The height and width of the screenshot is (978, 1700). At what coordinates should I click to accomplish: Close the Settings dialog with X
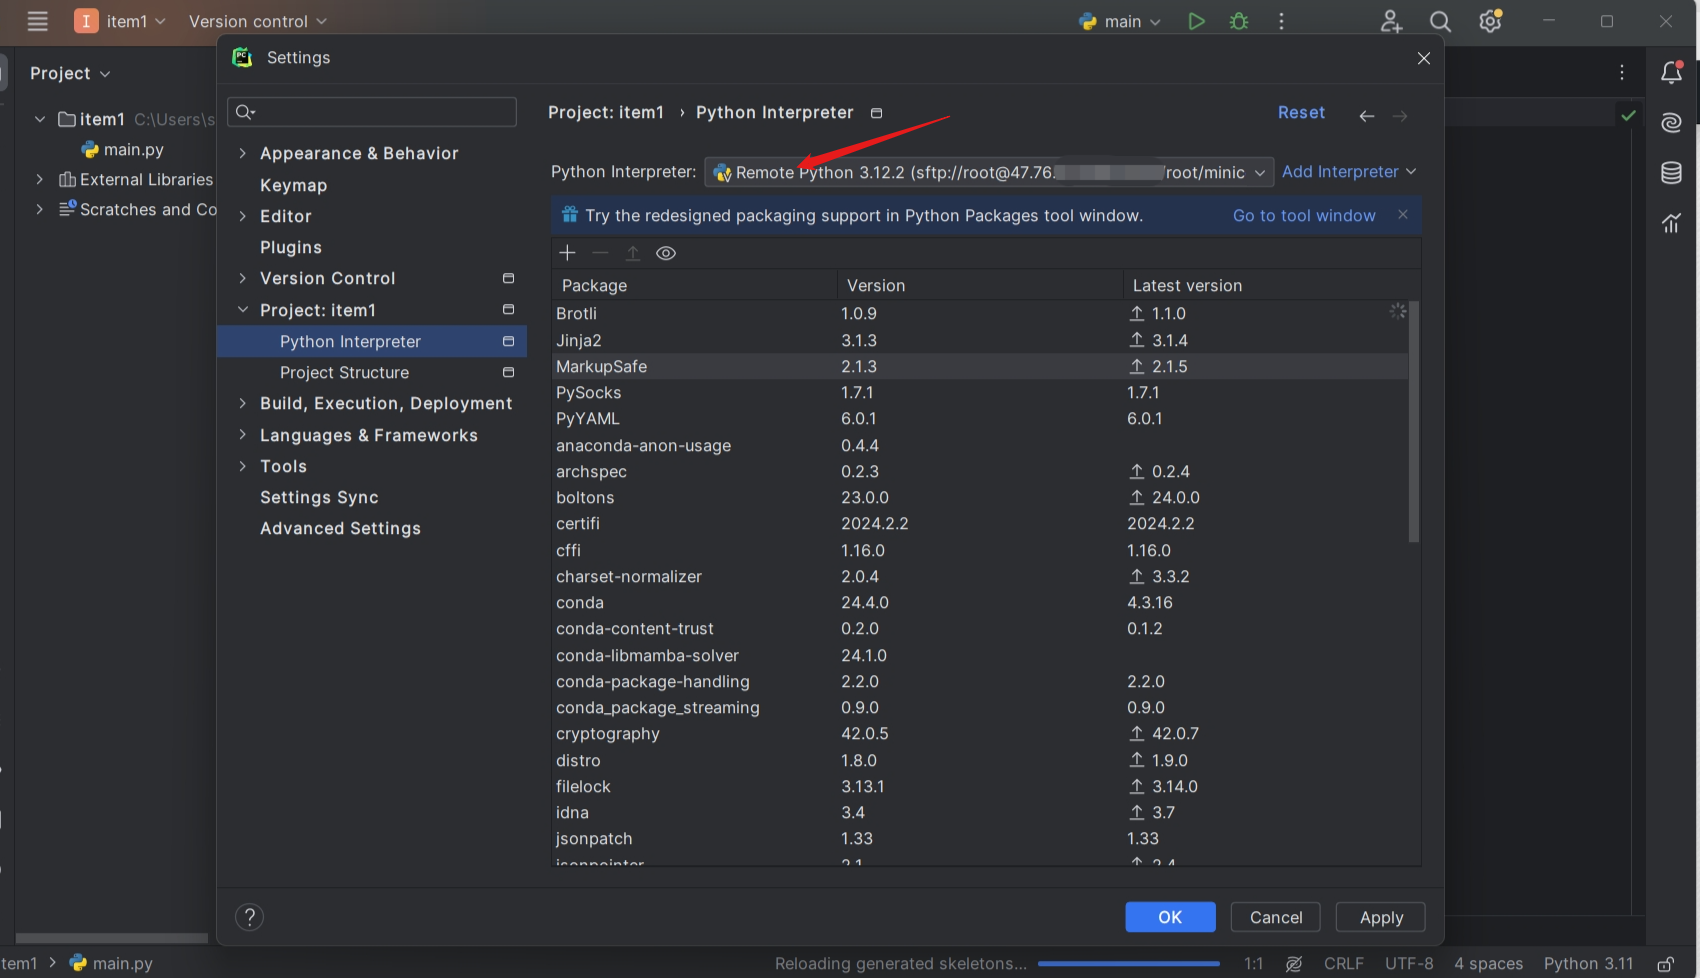[x=1424, y=58]
